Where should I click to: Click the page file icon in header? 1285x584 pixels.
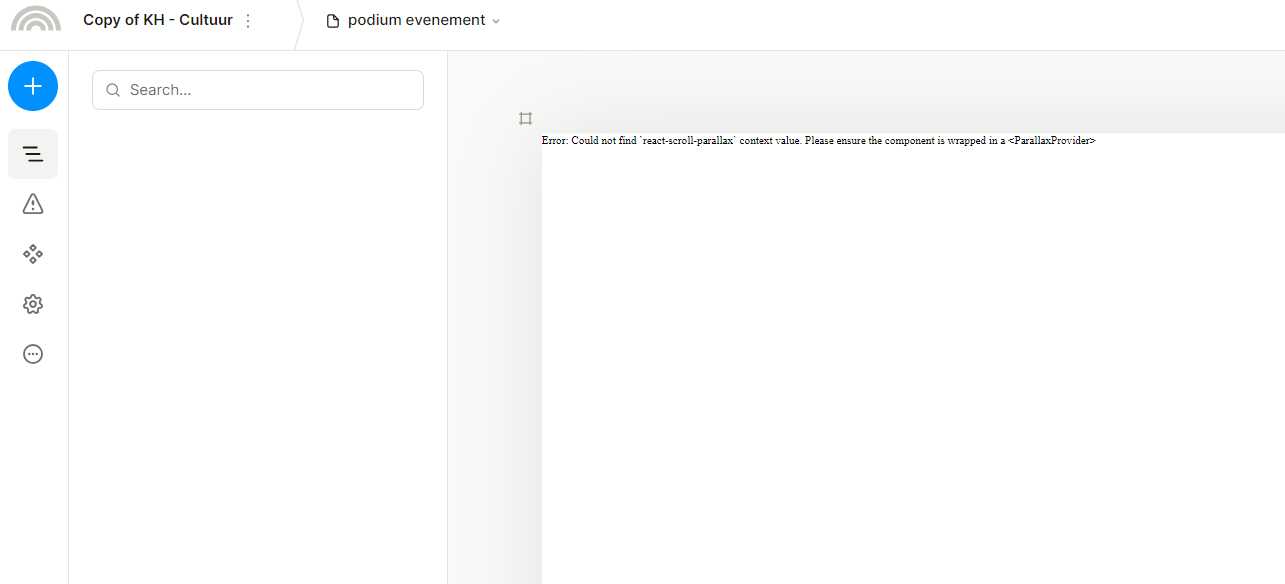pyautogui.click(x=333, y=21)
